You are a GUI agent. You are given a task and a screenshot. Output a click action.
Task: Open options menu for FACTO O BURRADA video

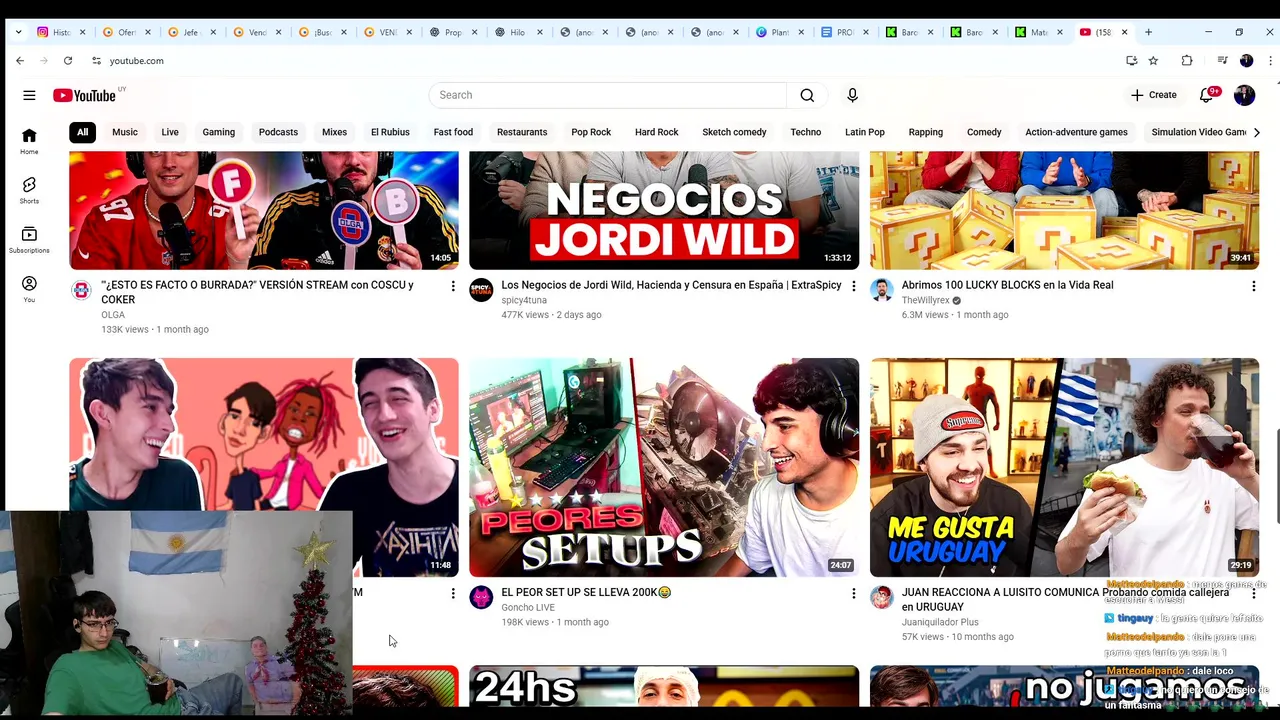tap(453, 287)
